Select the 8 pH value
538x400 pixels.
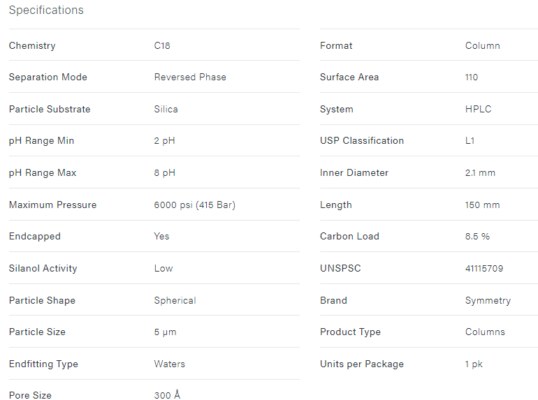tap(165, 173)
